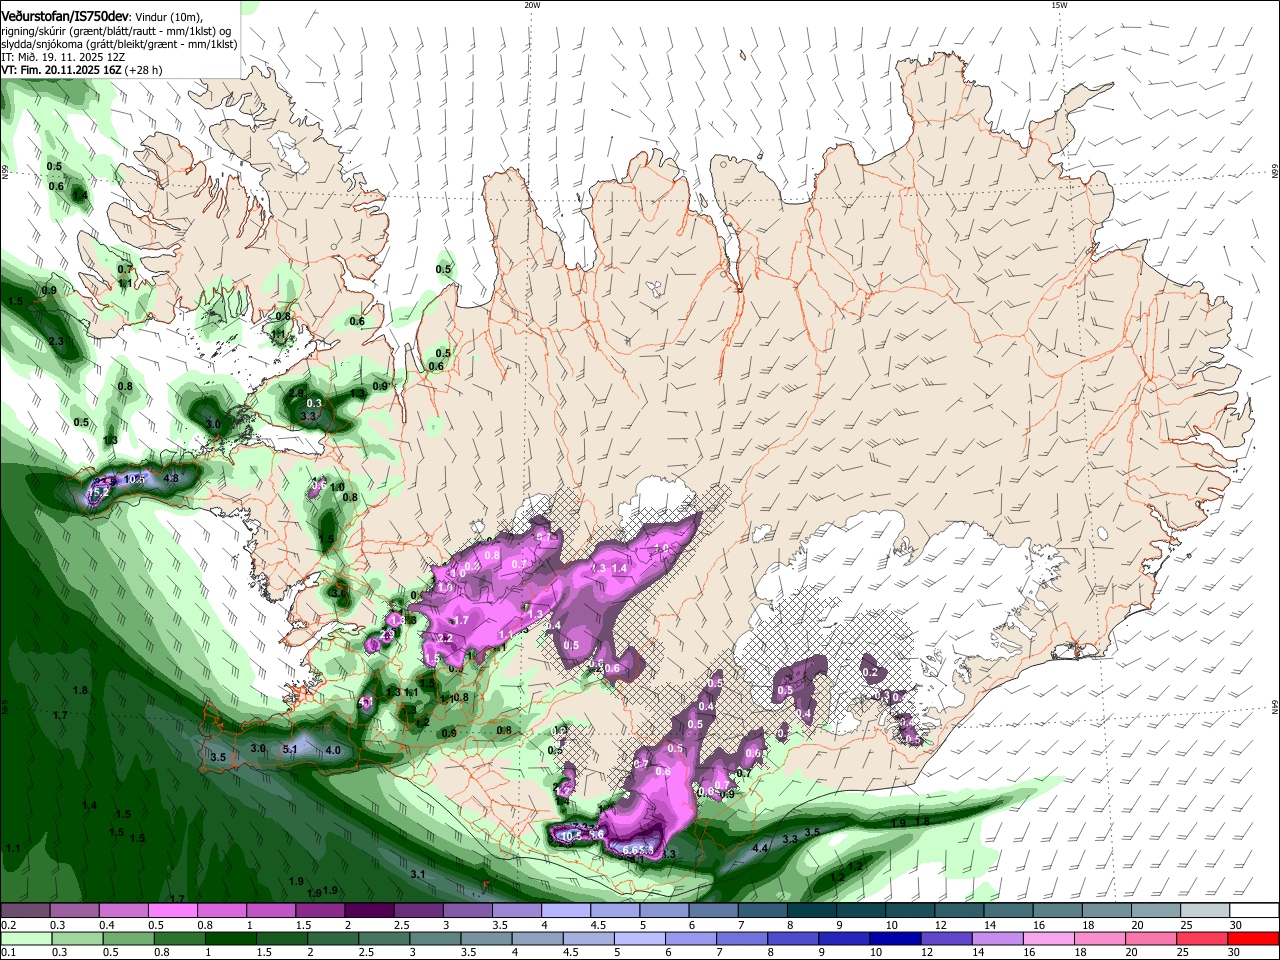
Task: Click the 0.1 label on the rain scale
Action: pos(7,953)
